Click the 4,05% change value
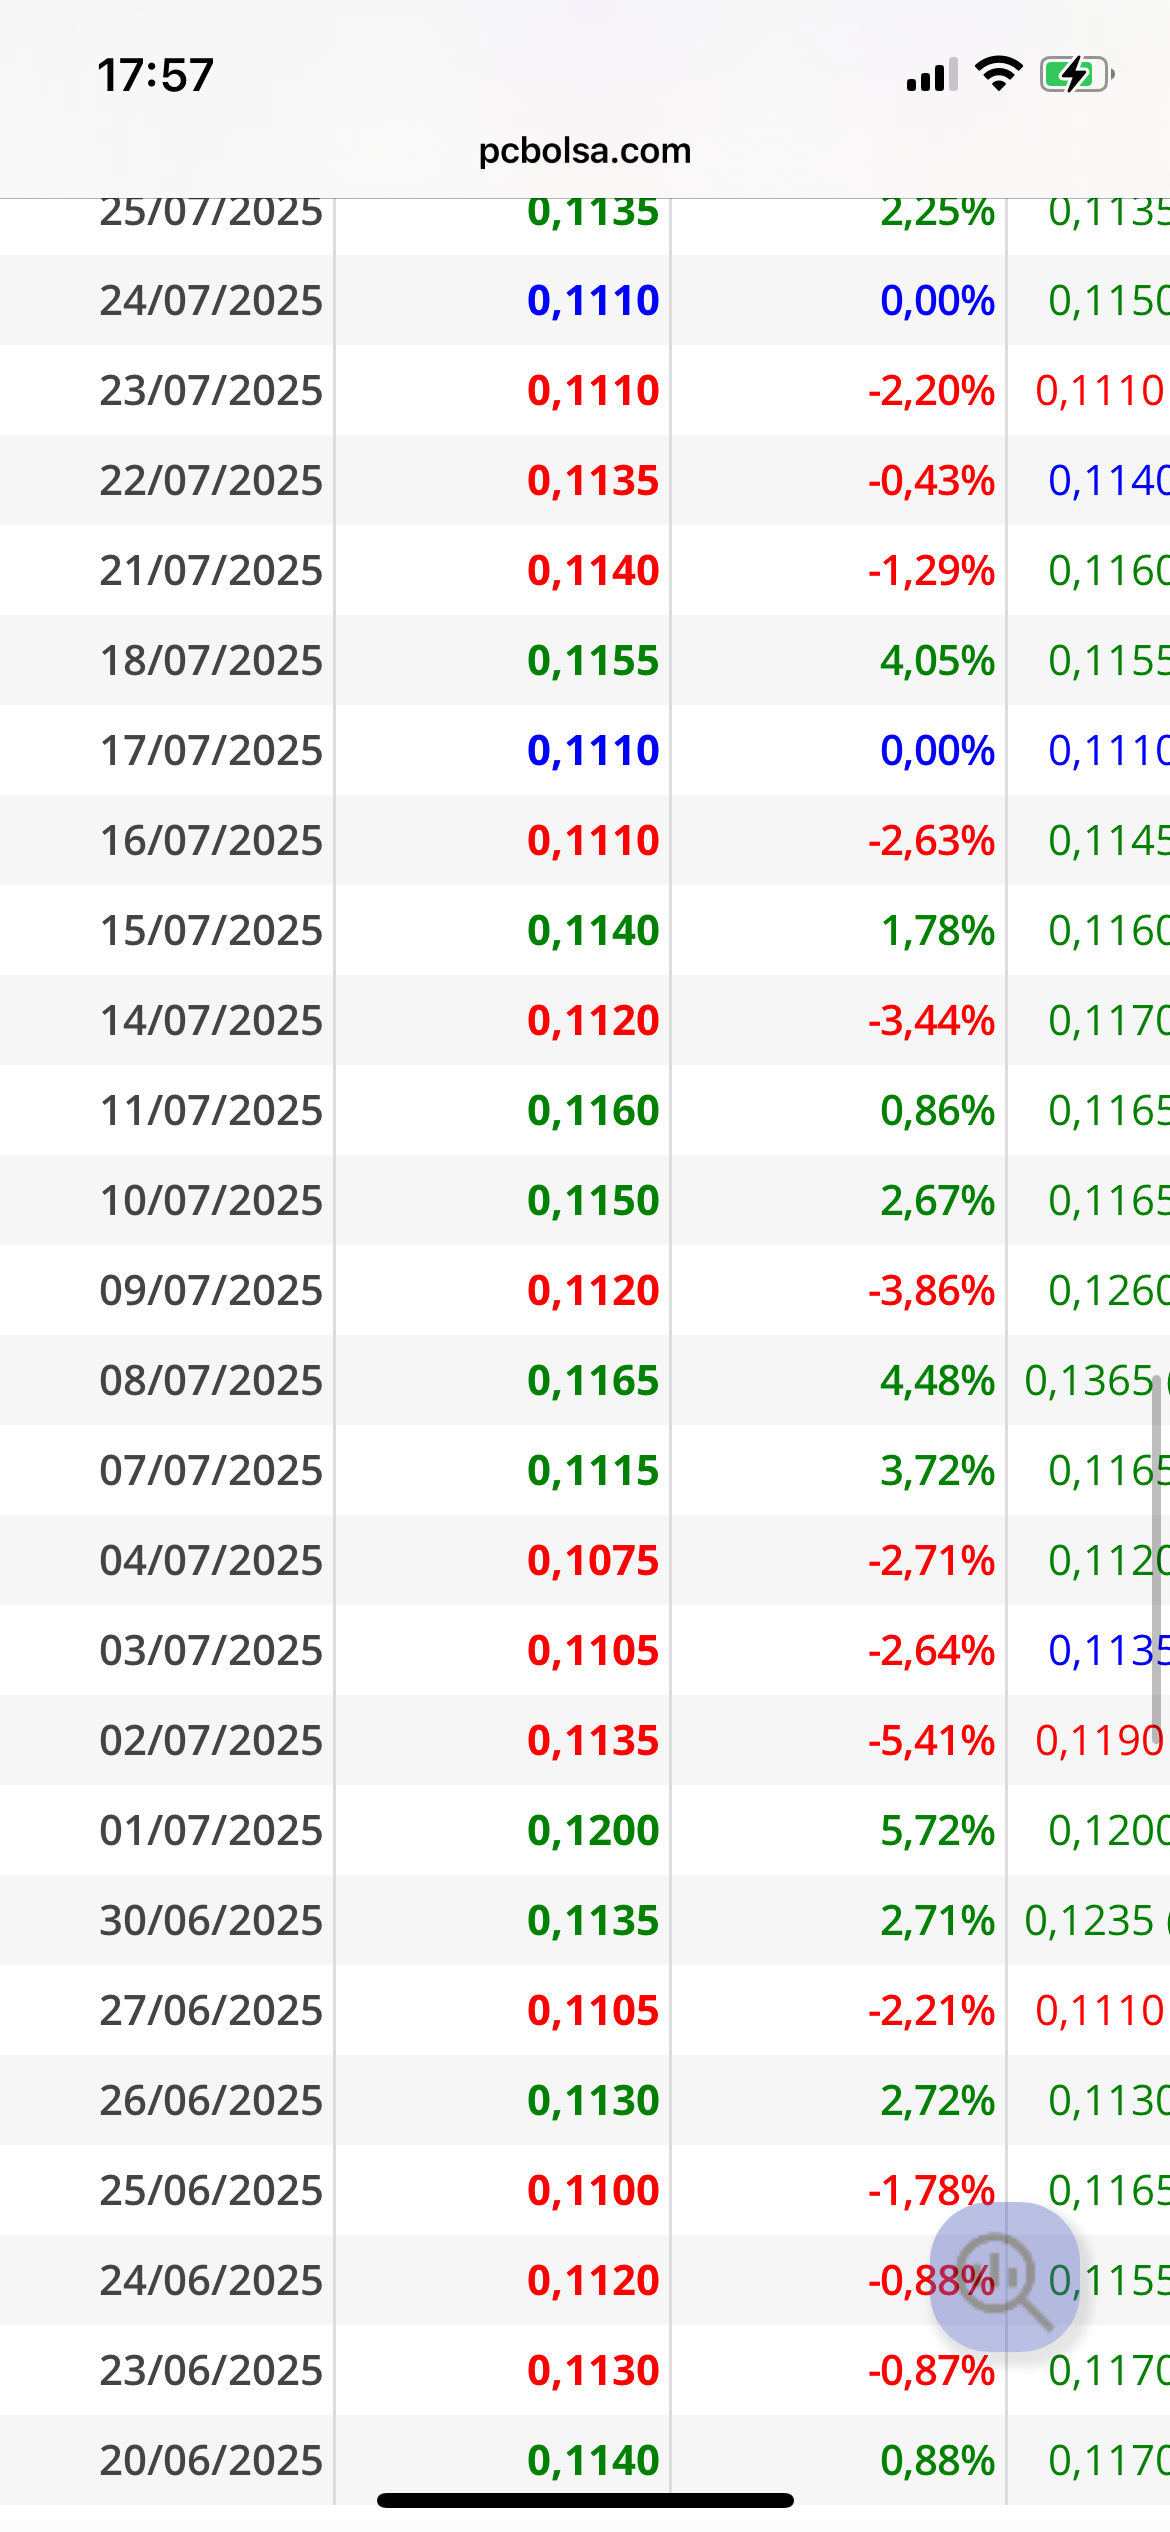The image size is (1170, 2532). [937, 660]
